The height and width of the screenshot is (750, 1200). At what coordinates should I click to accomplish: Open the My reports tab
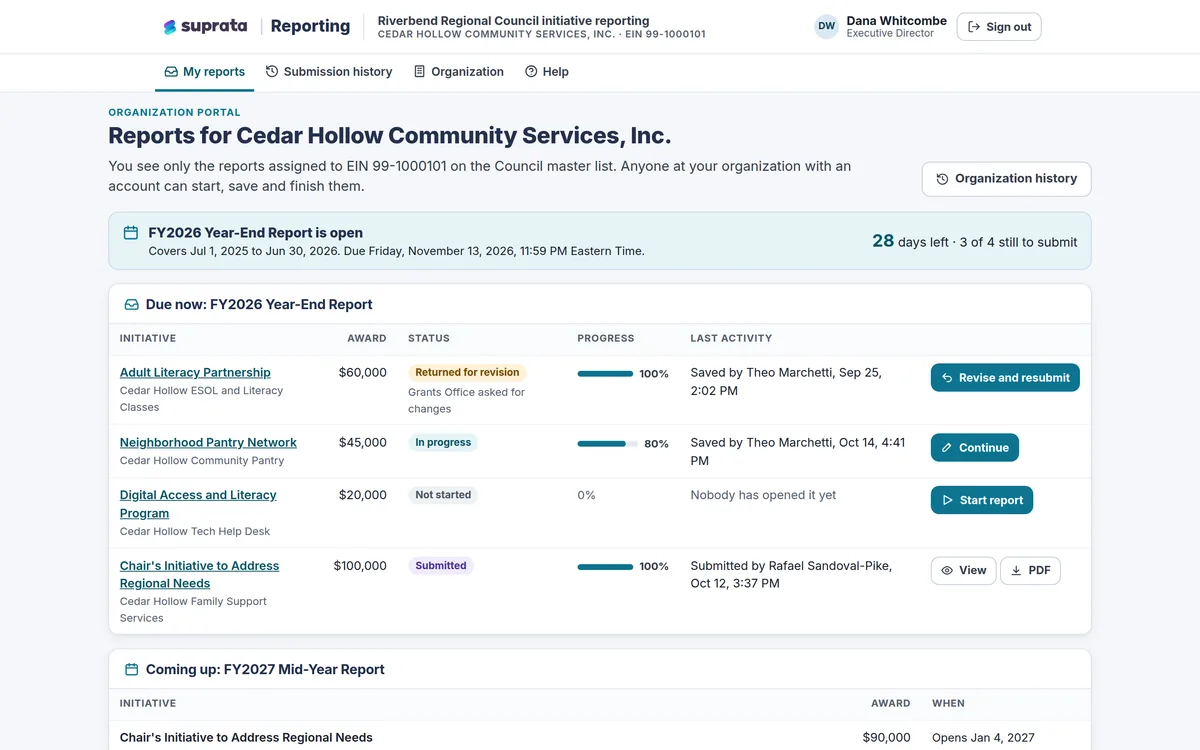[205, 72]
